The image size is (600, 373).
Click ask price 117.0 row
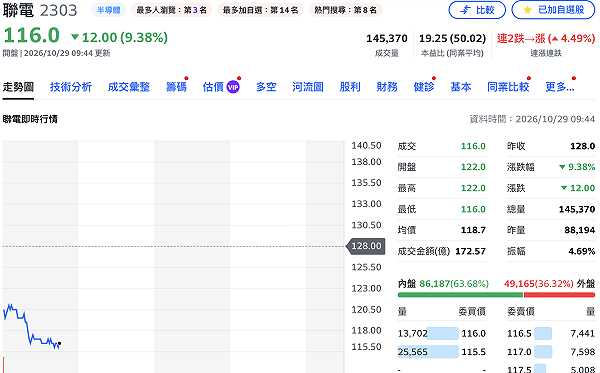(551, 352)
